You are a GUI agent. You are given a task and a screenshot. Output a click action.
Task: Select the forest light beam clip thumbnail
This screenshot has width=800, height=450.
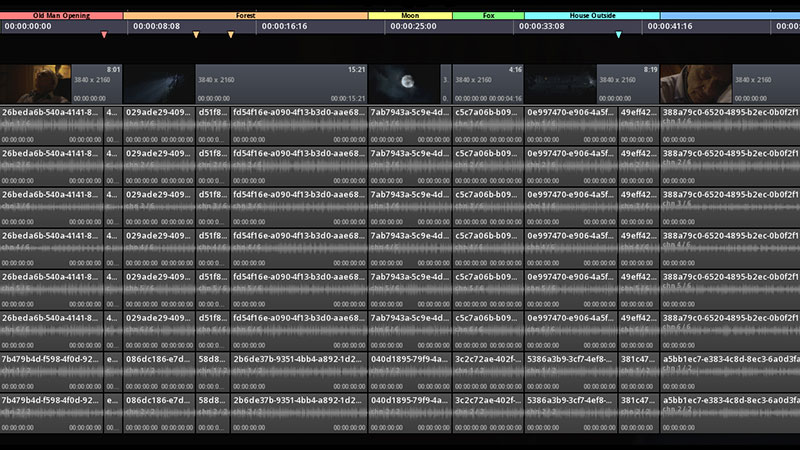pos(159,84)
